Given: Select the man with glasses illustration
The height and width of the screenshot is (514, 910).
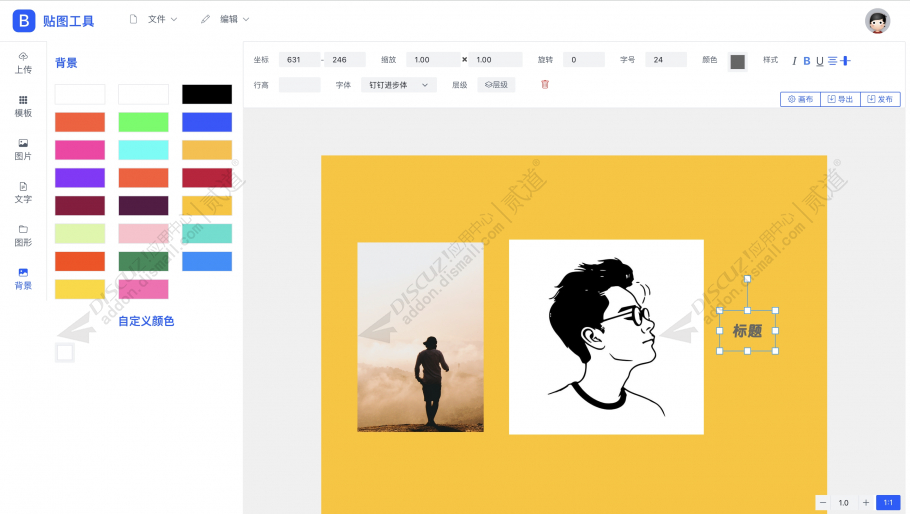Looking at the screenshot, I should (x=606, y=337).
